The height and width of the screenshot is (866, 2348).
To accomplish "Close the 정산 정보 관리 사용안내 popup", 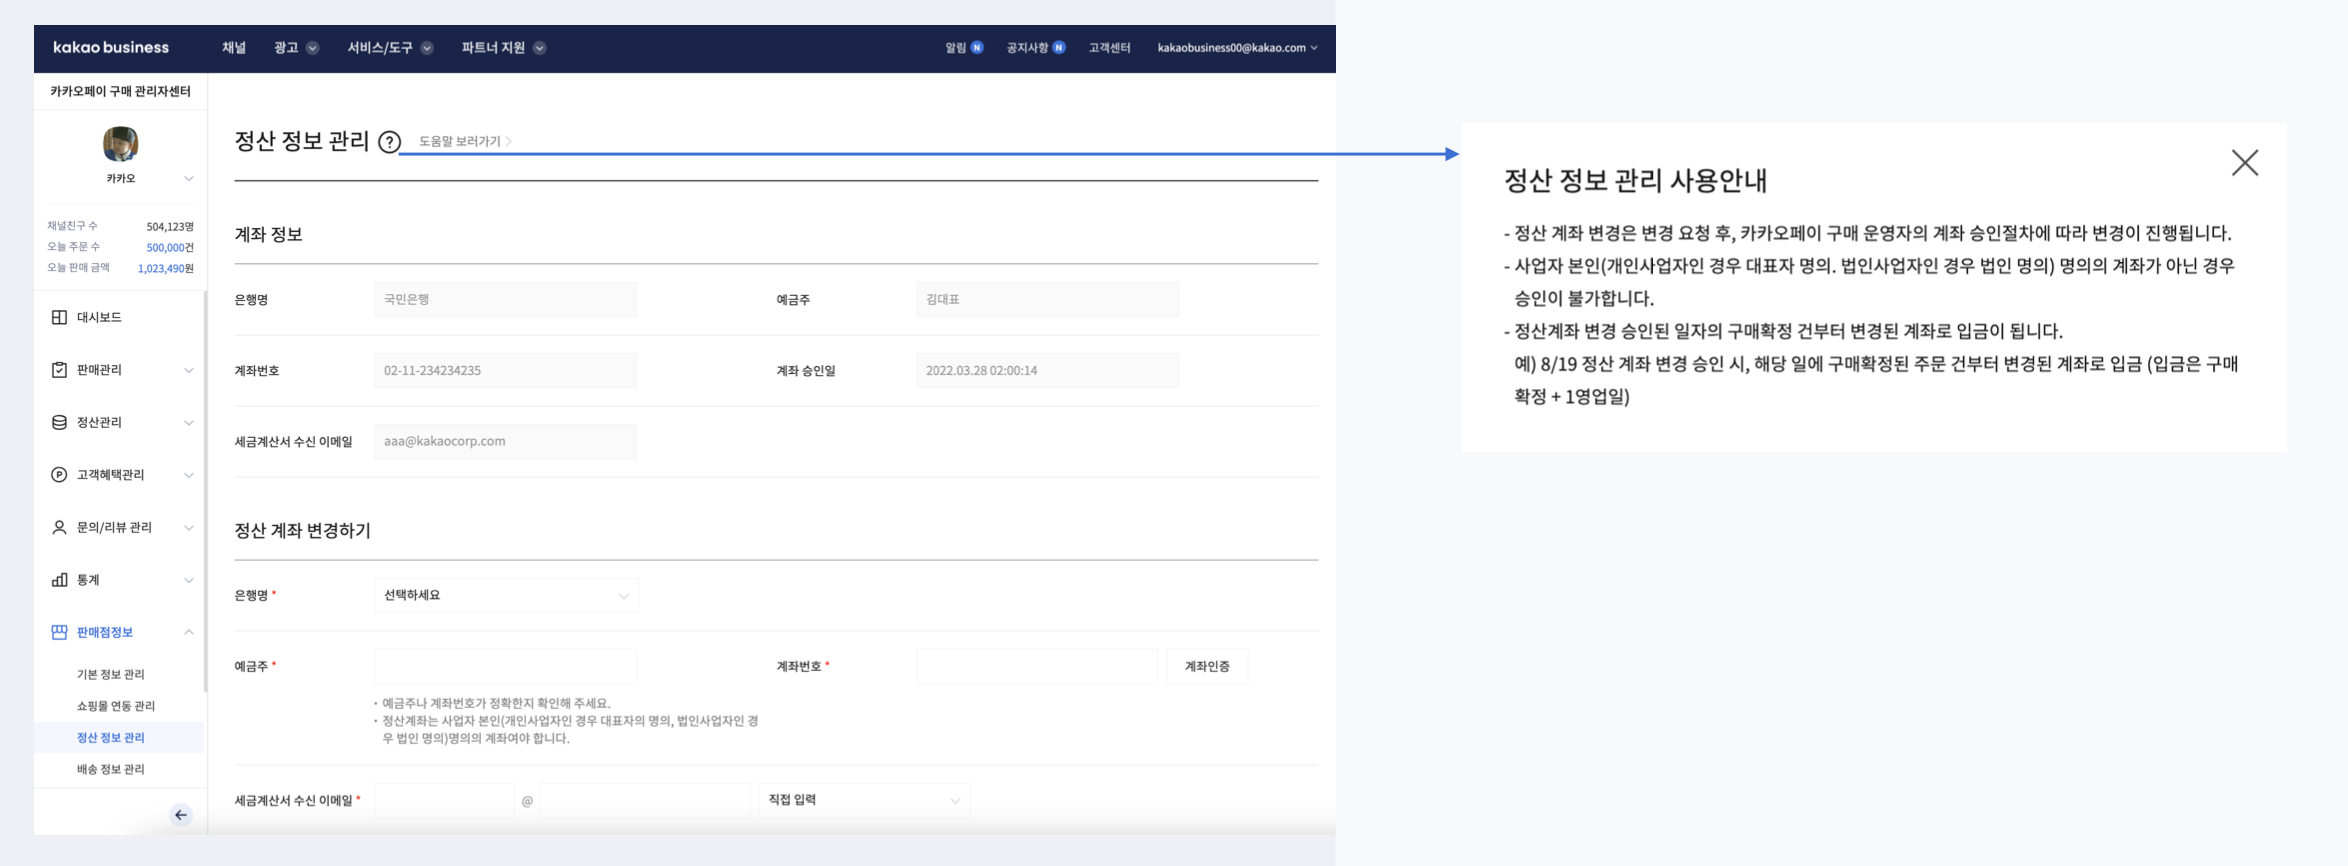I will click(2245, 163).
